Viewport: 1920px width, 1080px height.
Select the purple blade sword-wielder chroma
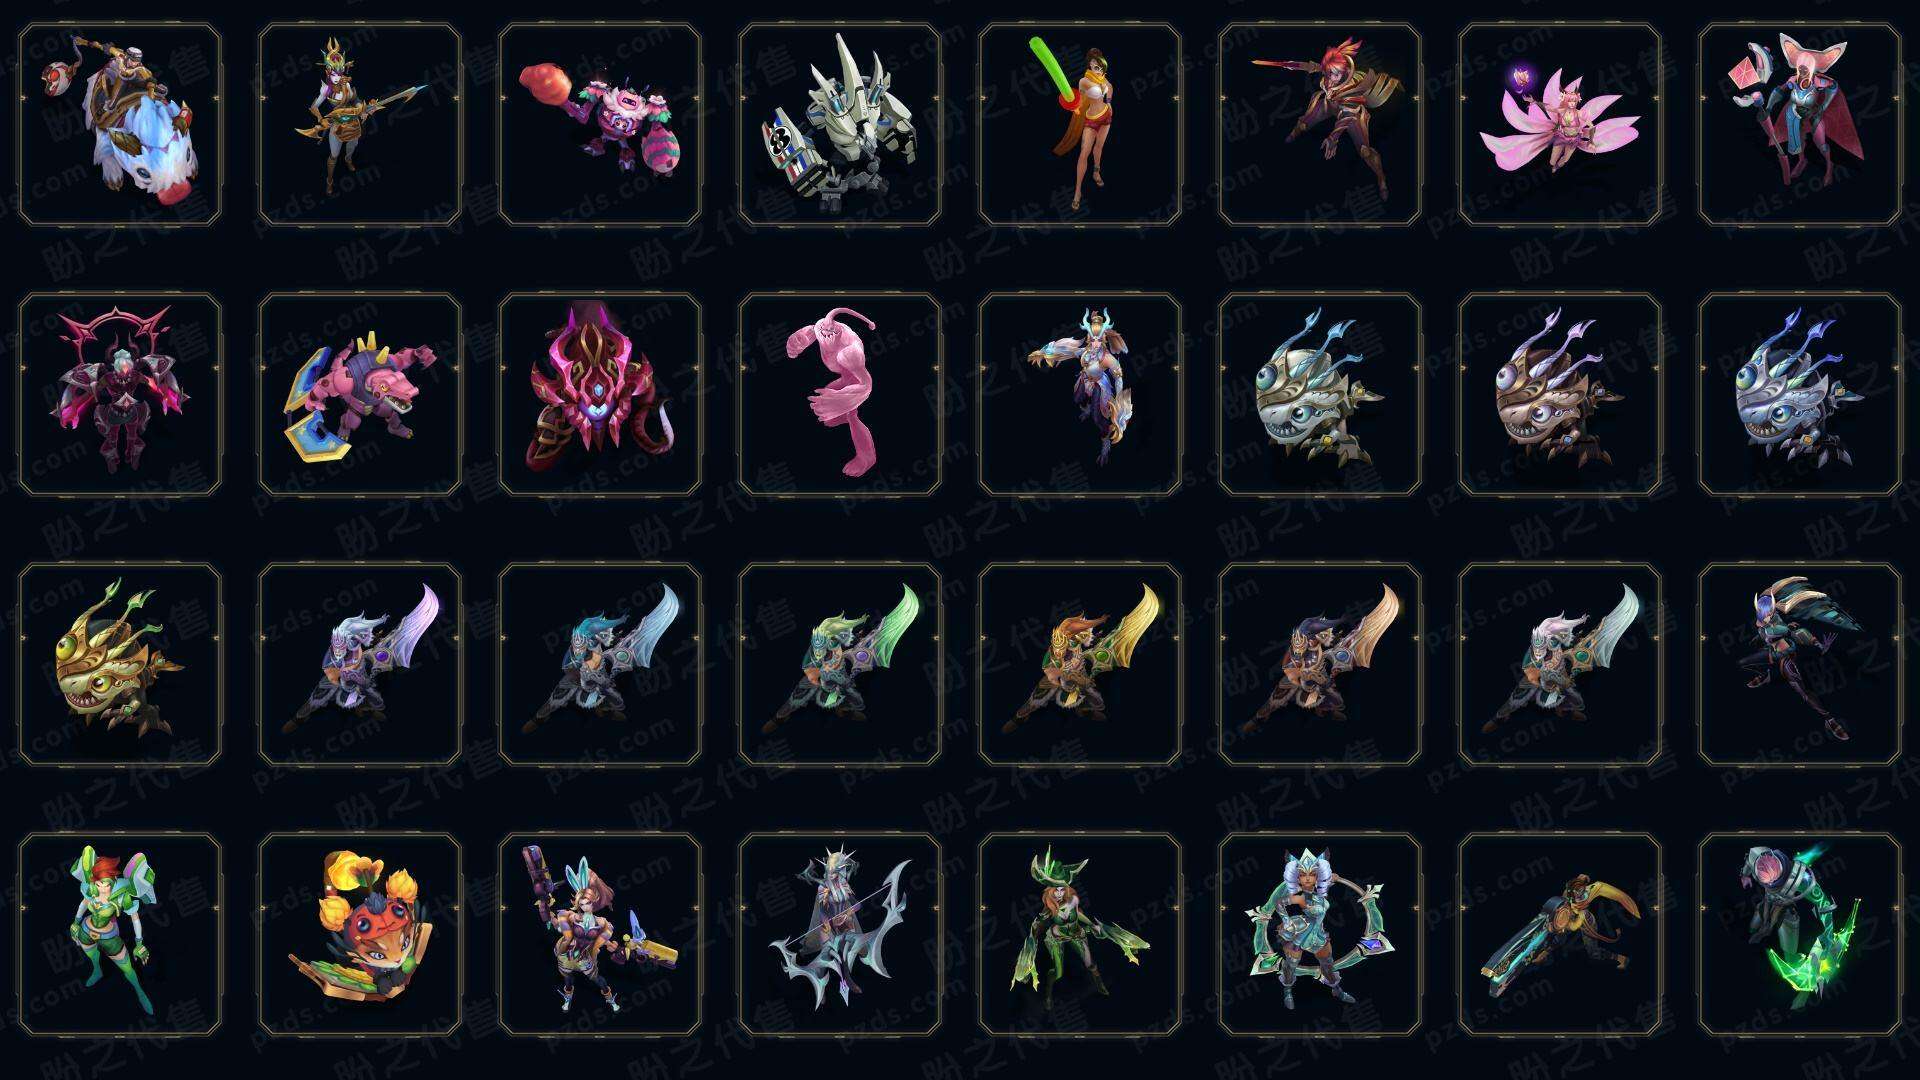point(360,664)
